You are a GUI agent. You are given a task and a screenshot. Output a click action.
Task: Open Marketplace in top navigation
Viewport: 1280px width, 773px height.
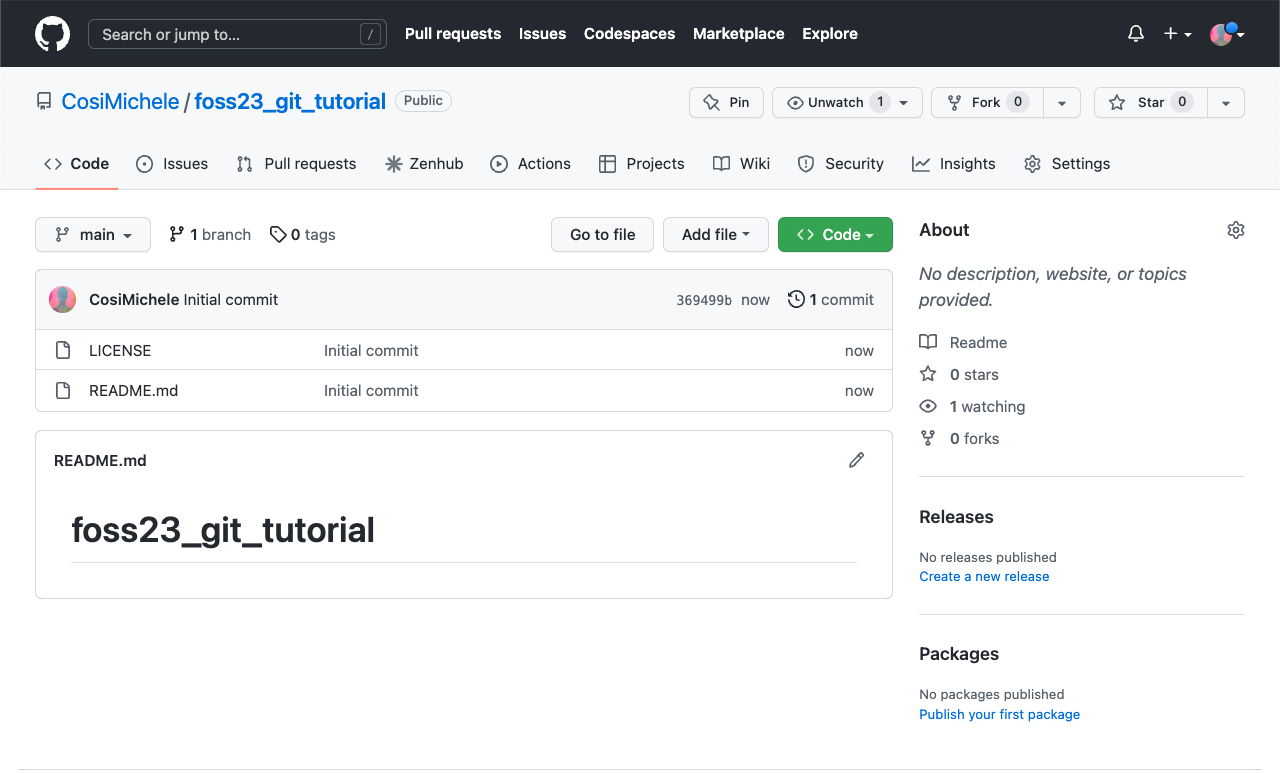[x=739, y=34]
